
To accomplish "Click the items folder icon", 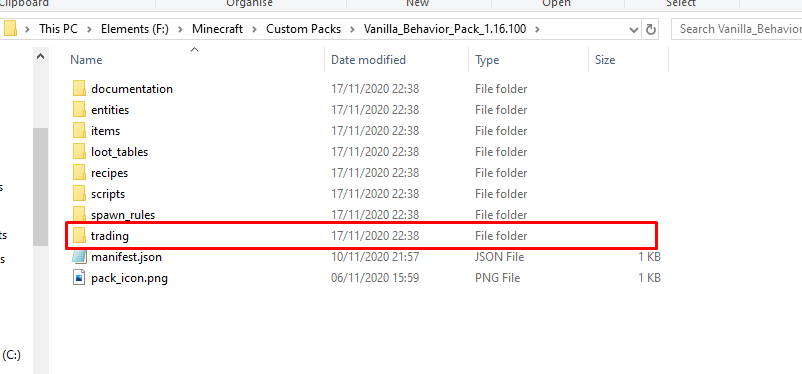I will pyautogui.click(x=79, y=131).
